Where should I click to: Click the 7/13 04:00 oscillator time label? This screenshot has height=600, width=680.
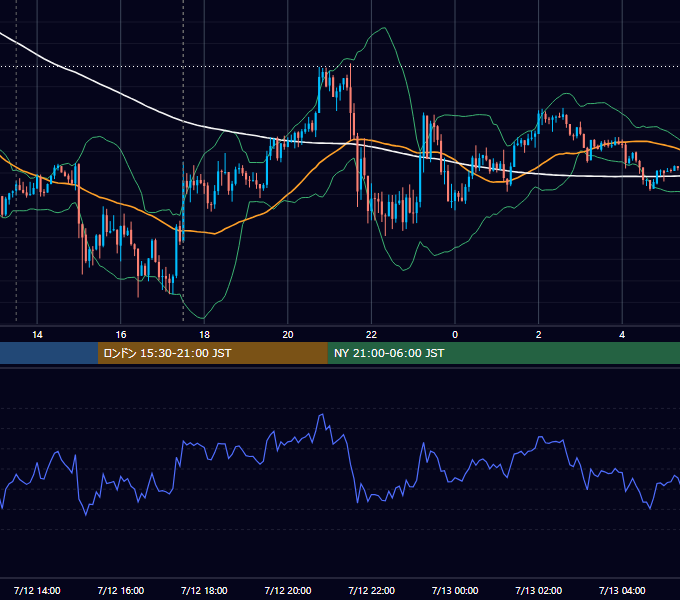coord(622,590)
